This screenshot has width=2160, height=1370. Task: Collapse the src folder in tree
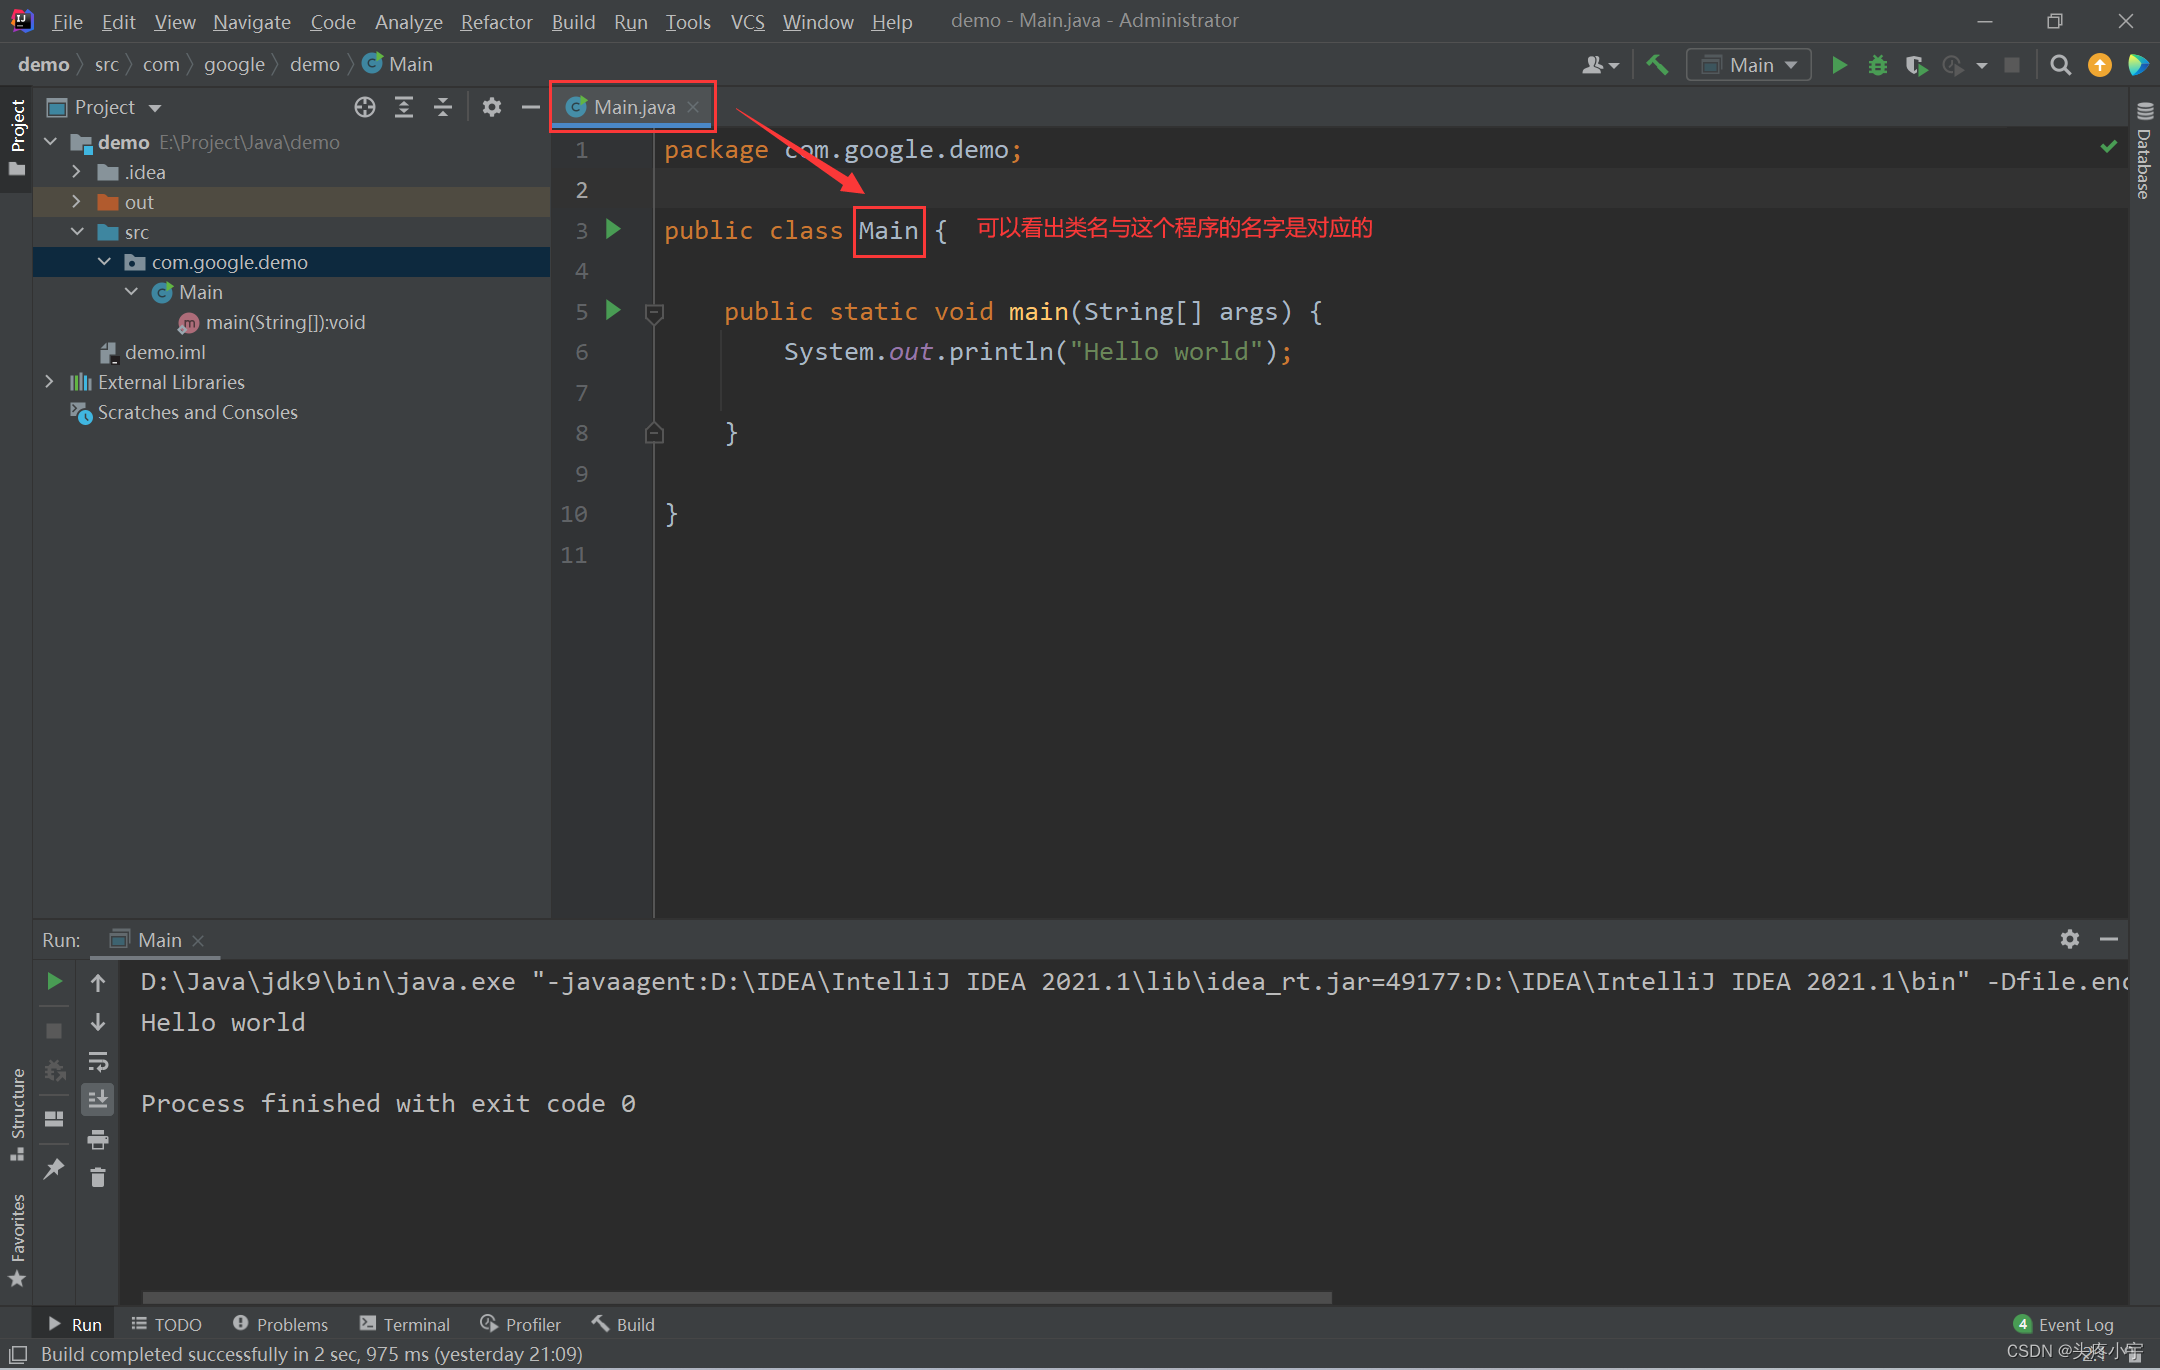77,232
